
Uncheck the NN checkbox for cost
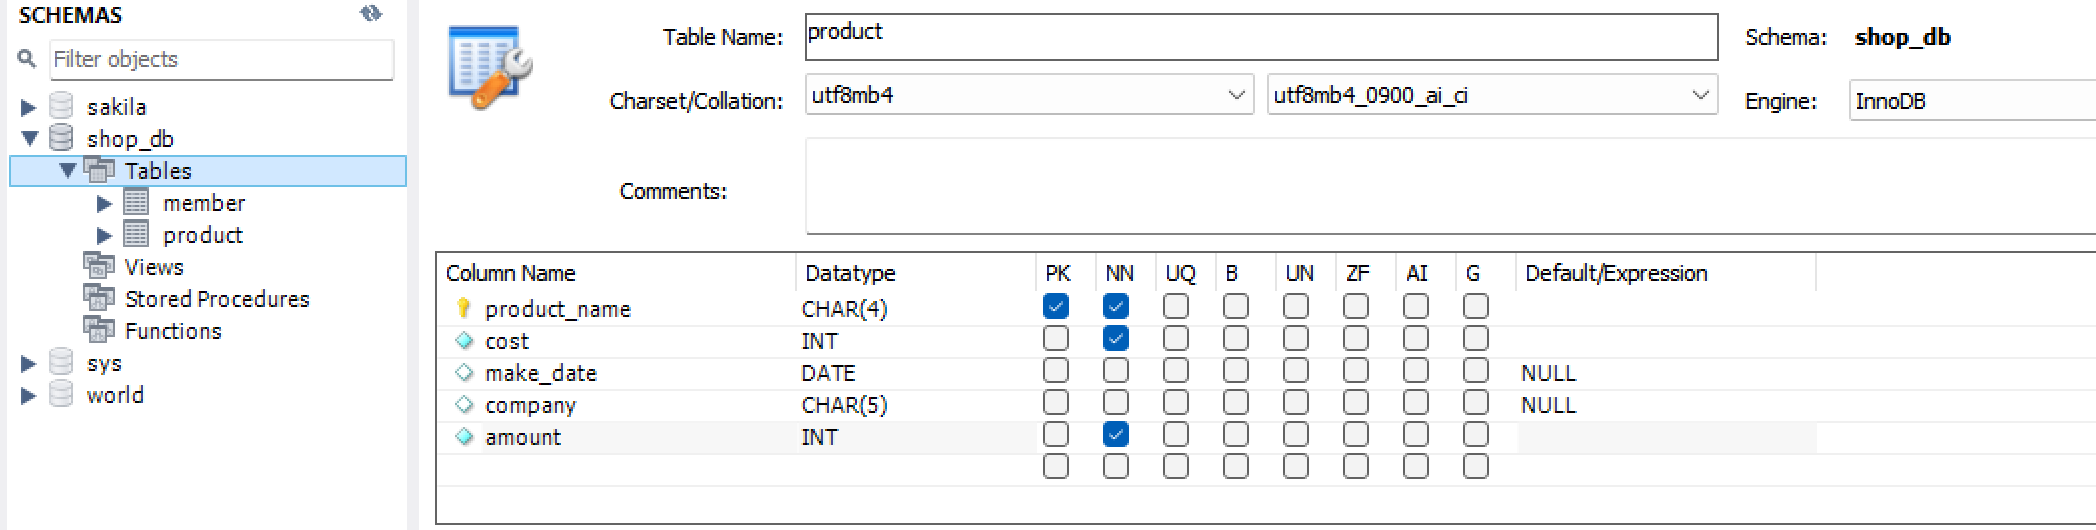(x=1115, y=338)
